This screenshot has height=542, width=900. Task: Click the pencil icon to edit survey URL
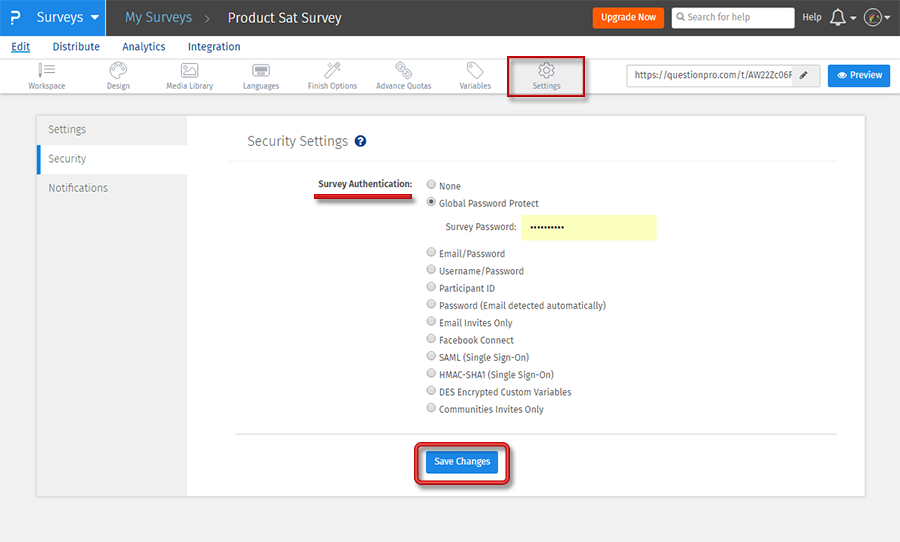point(805,75)
